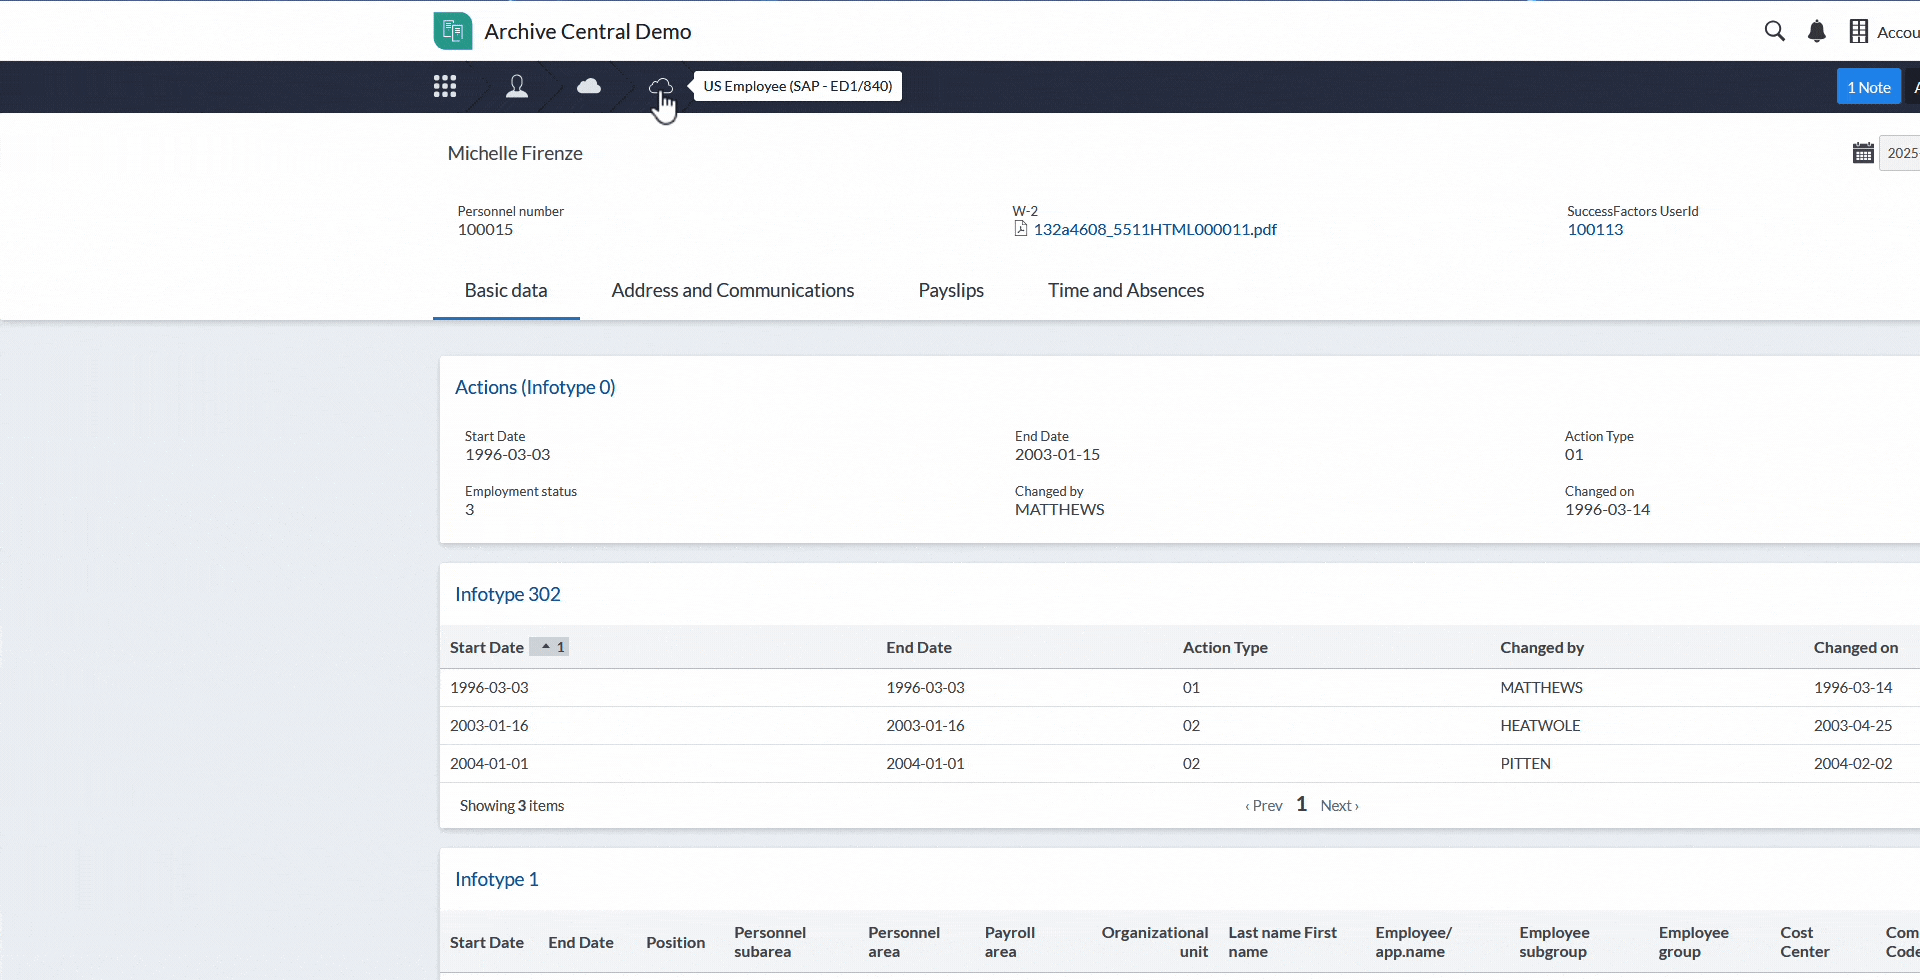The width and height of the screenshot is (1920, 980).
Task: Click changed on 2004-02-02 cell
Action: pyautogui.click(x=1853, y=763)
